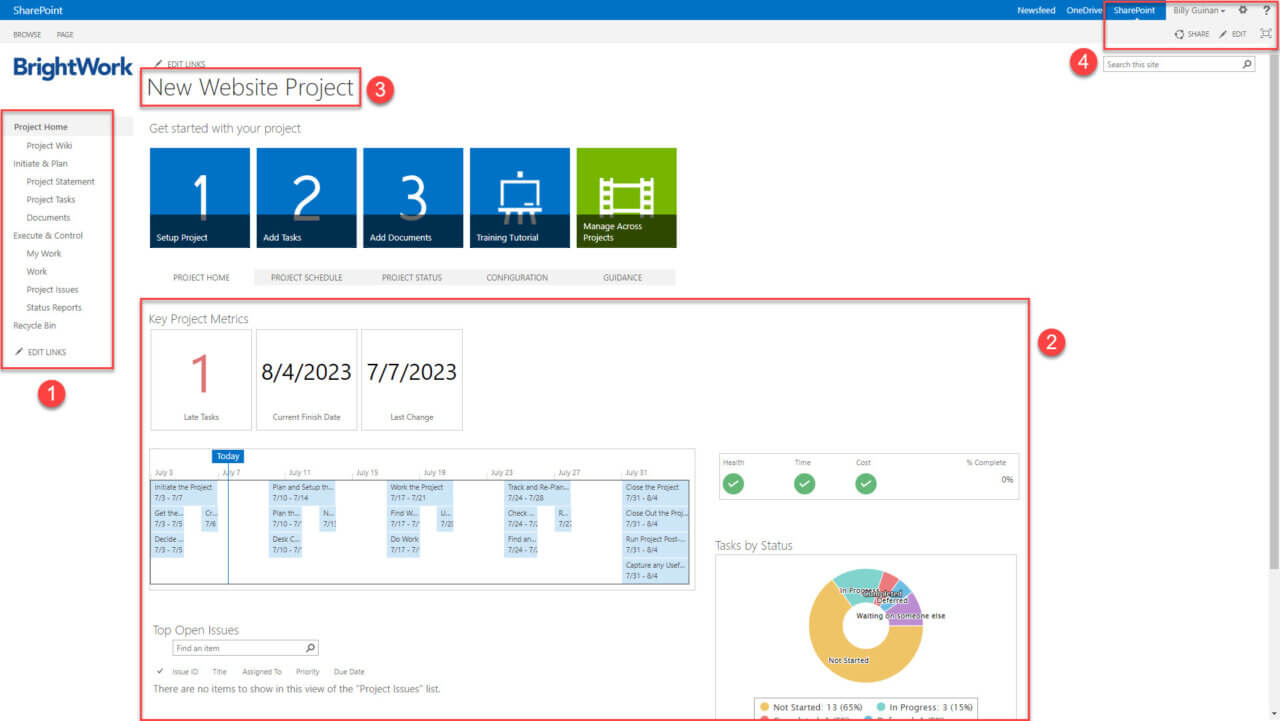1280x721 pixels.
Task: Click the Health status green checkmark
Action: 733,483
